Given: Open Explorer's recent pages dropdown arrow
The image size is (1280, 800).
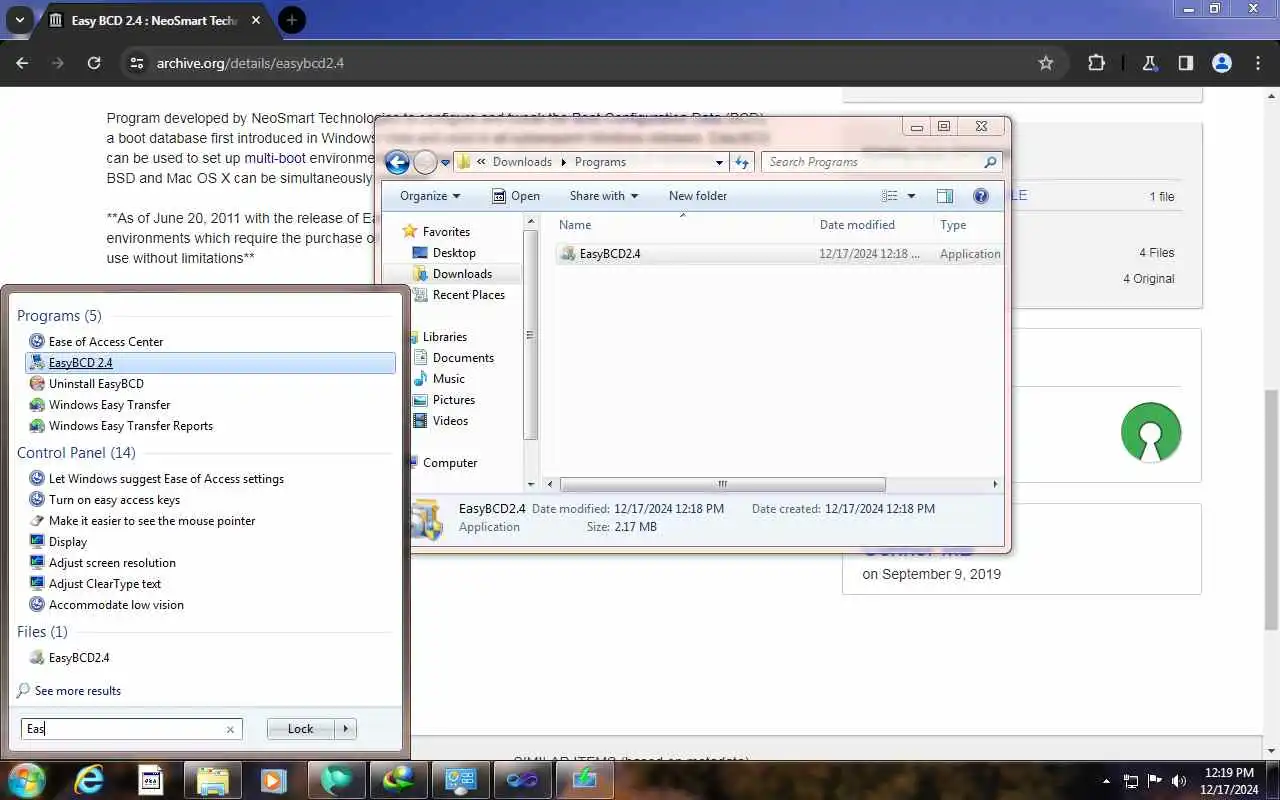Looking at the screenshot, I should click(446, 162).
